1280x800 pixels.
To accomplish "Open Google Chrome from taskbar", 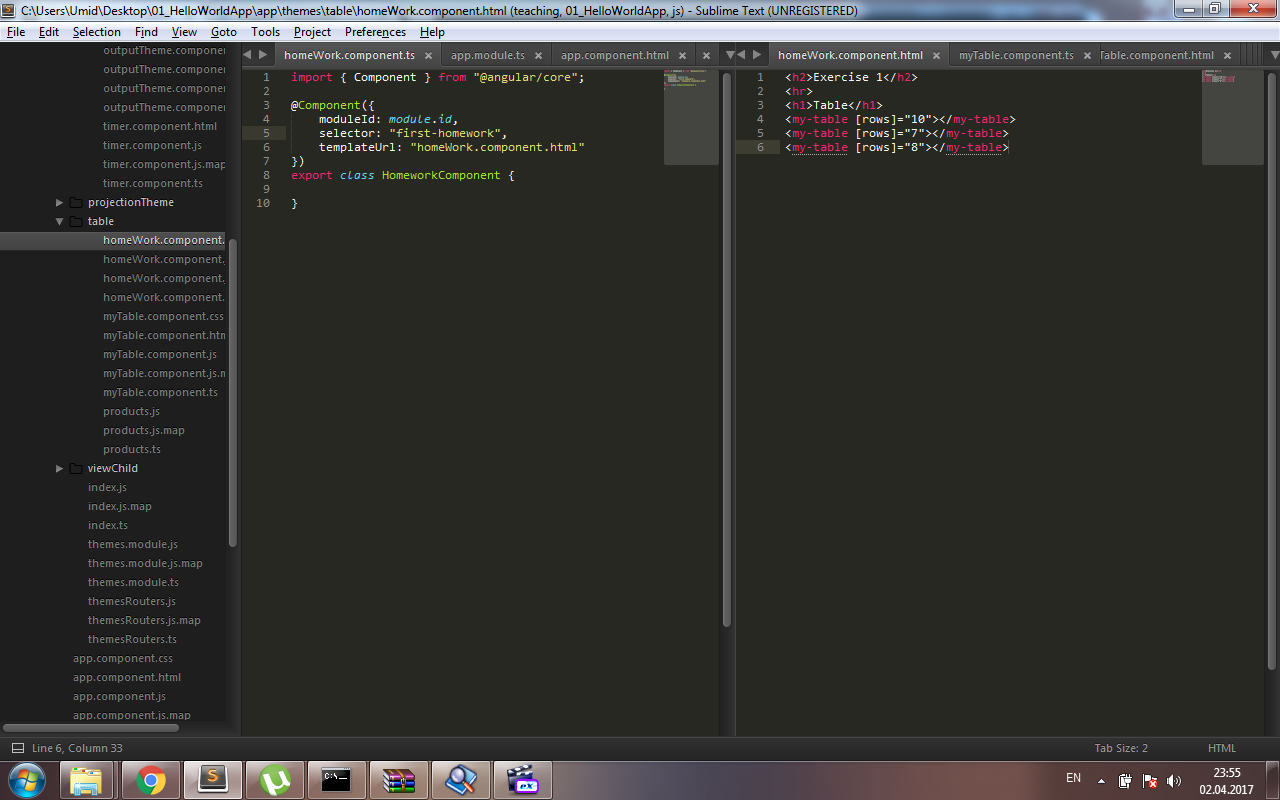I will (151, 780).
